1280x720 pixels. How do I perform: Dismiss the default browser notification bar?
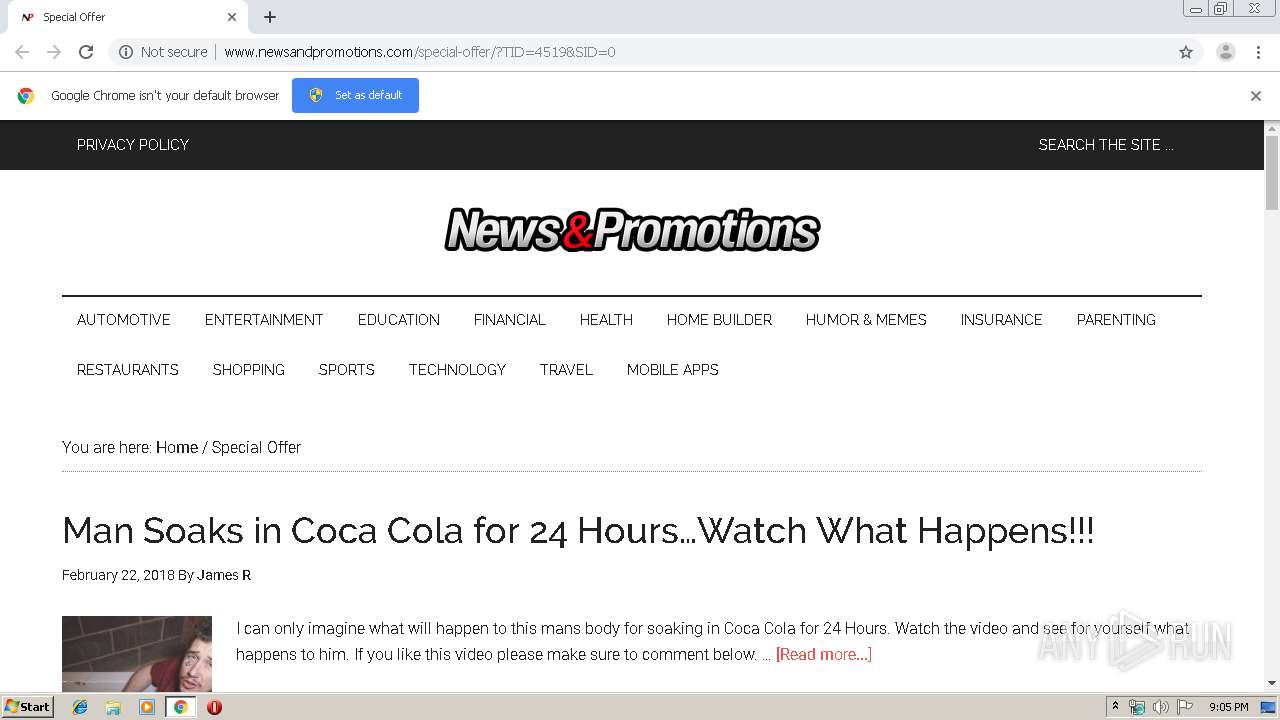coord(1256,96)
